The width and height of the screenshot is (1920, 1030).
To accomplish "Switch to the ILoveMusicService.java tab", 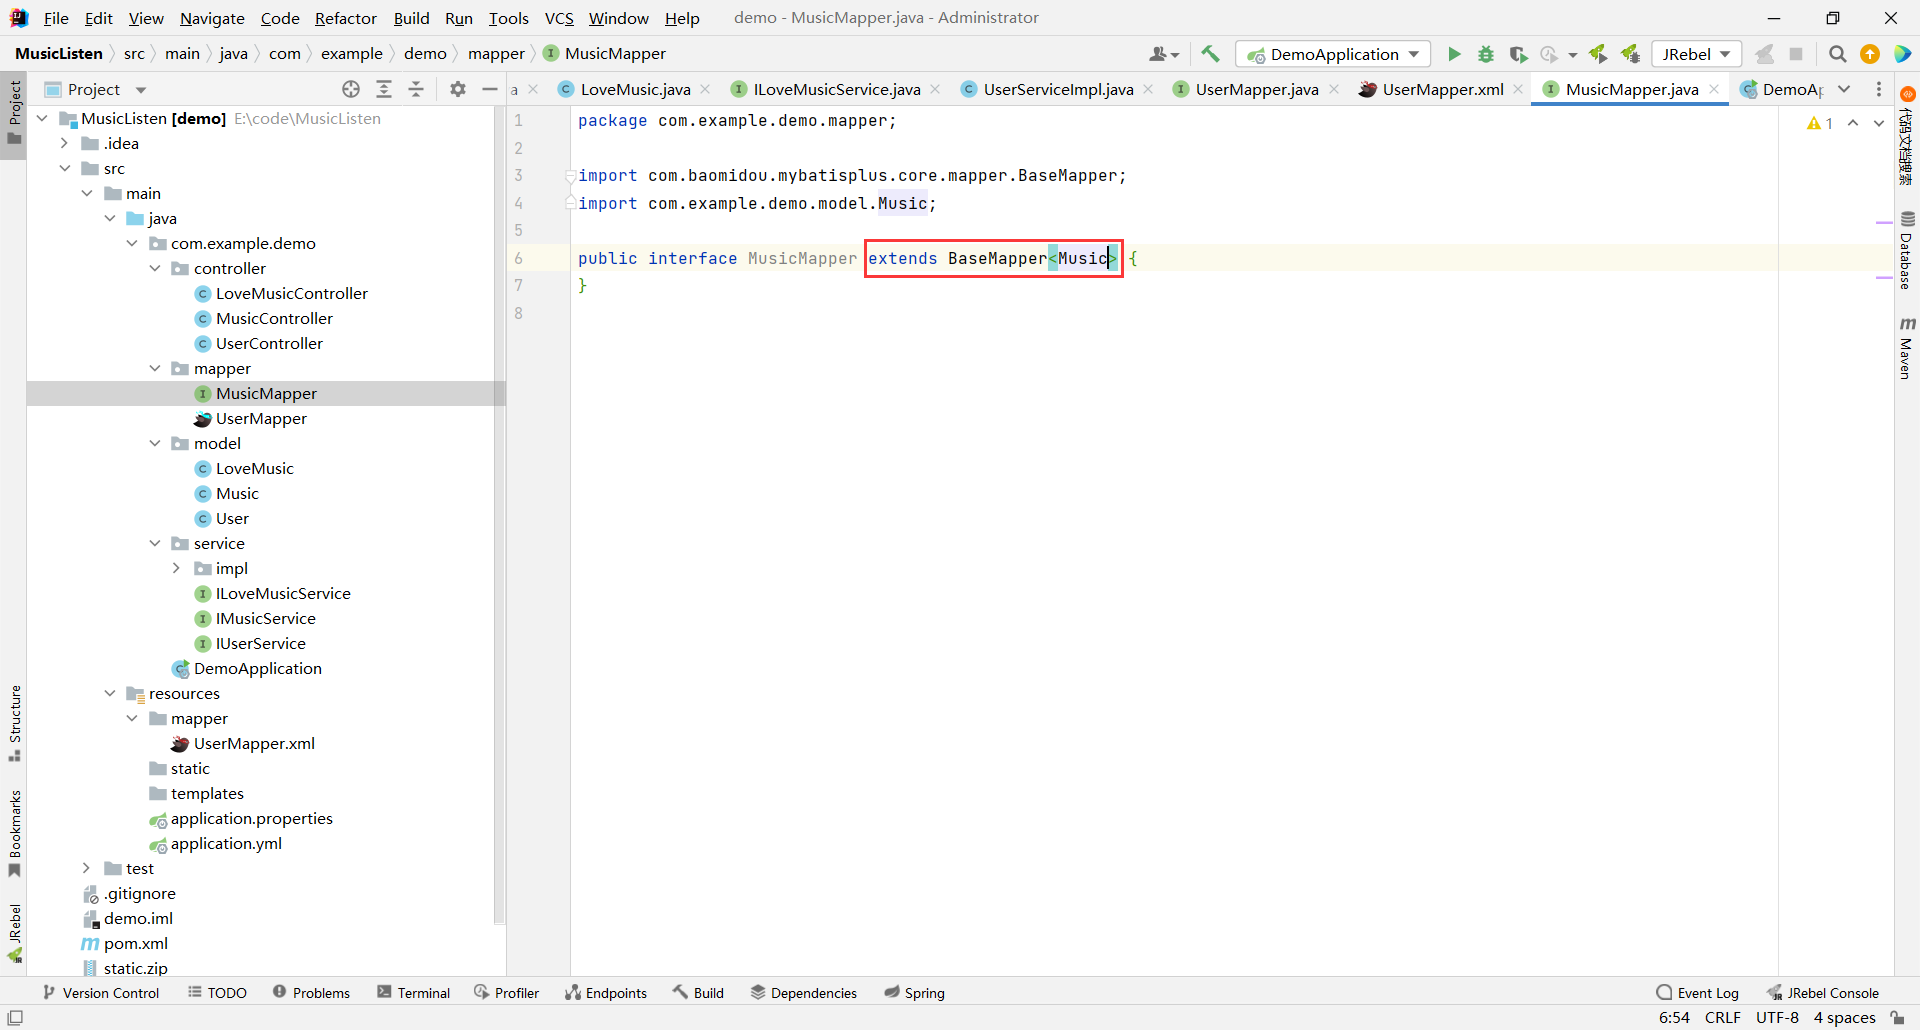I will [x=837, y=89].
